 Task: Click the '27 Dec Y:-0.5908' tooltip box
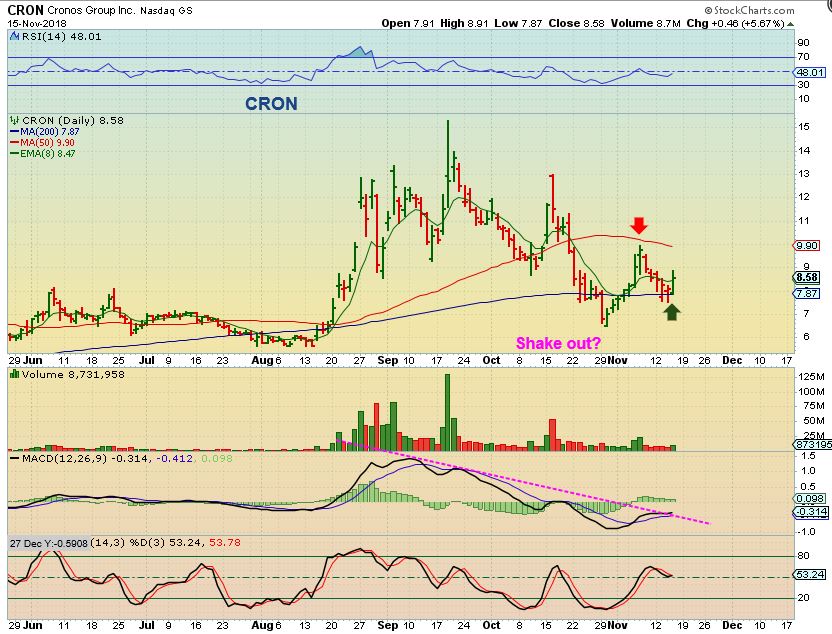pyautogui.click(x=48, y=543)
